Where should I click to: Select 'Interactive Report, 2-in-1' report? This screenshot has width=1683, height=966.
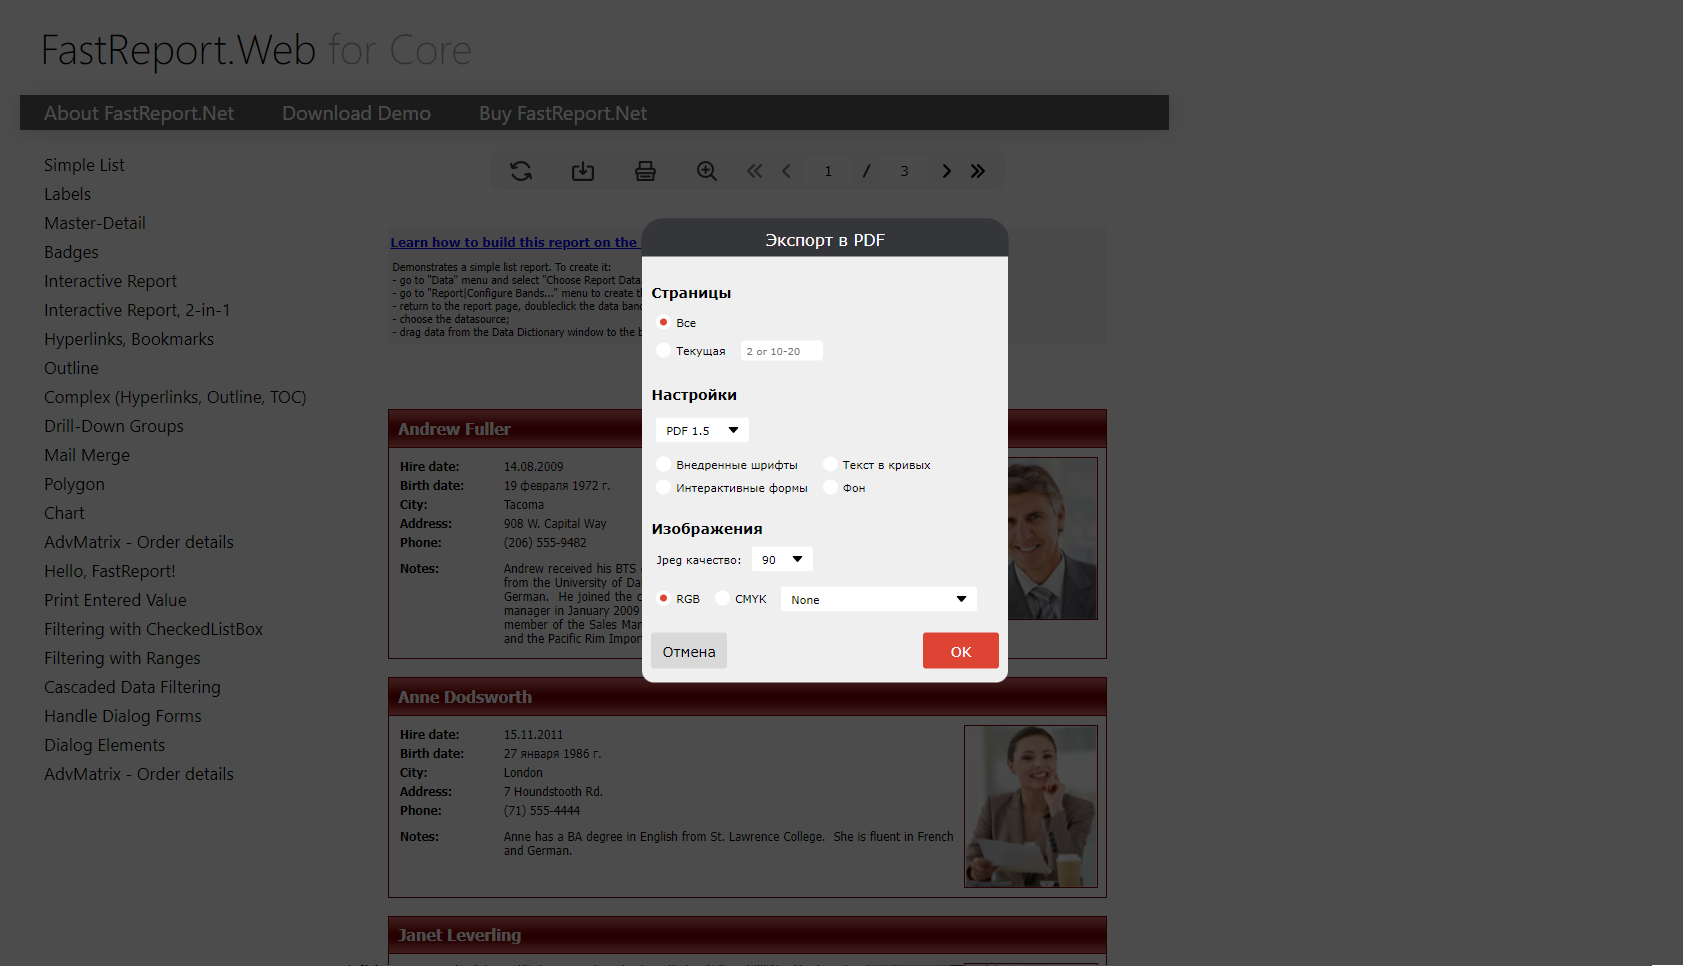(x=137, y=310)
